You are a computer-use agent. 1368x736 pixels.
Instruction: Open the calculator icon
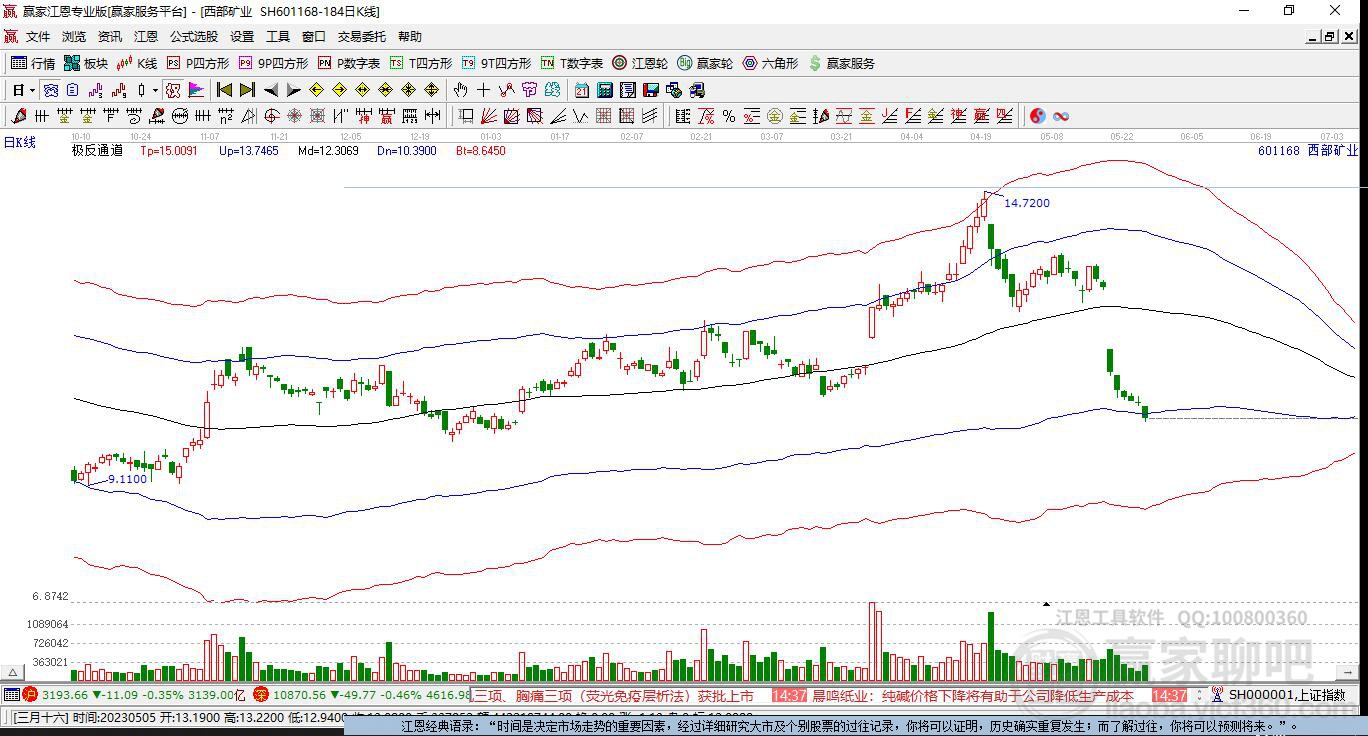pyautogui.click(x=604, y=90)
